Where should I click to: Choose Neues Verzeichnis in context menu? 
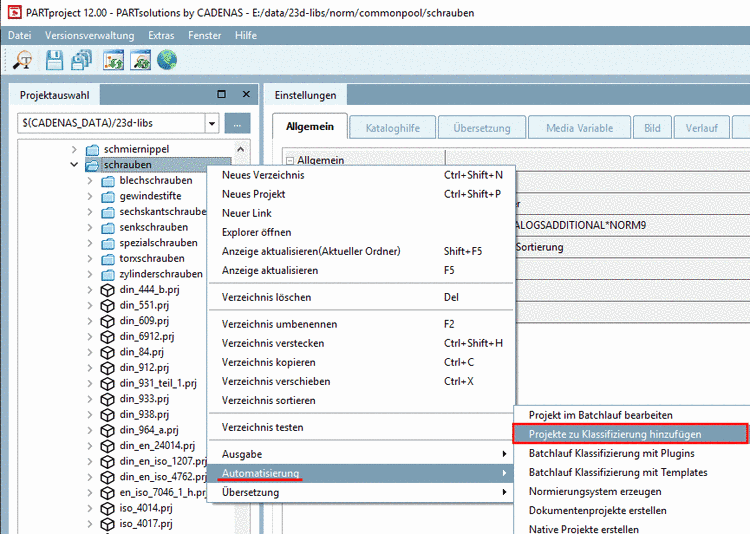coord(362,175)
